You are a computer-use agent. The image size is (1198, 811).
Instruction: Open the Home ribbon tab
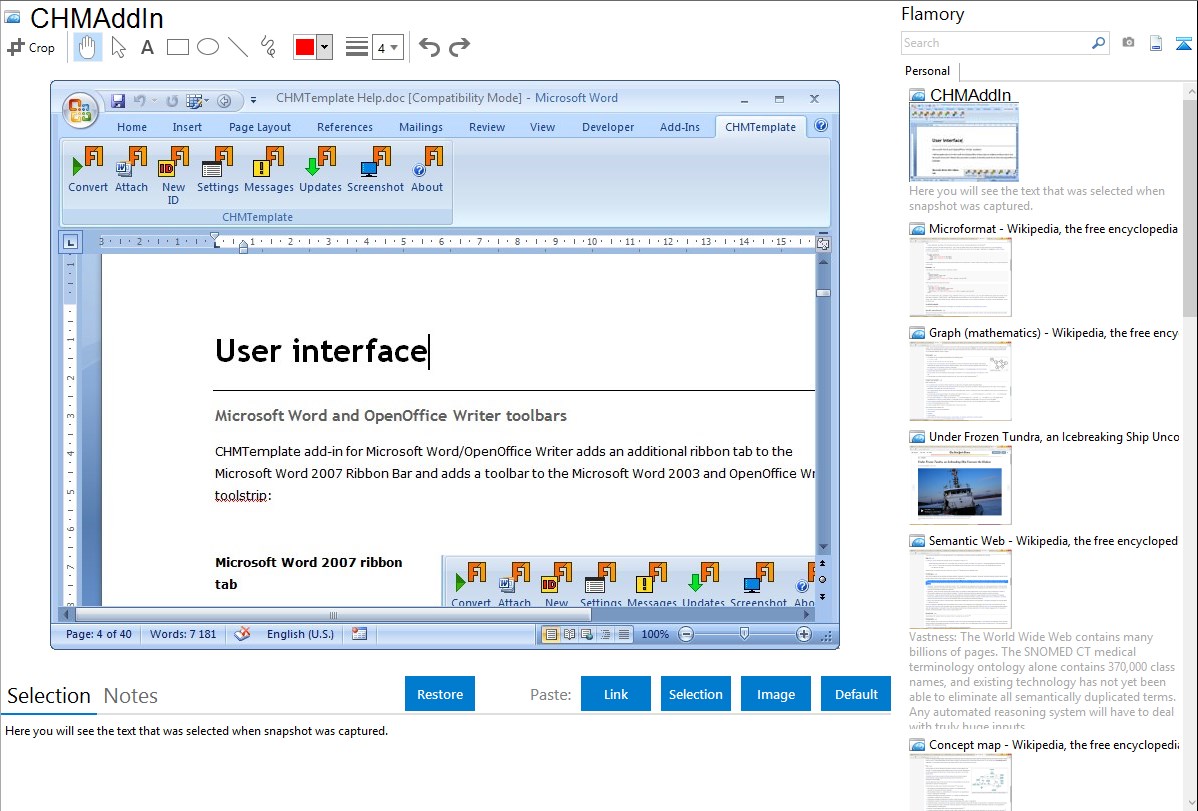pyautogui.click(x=131, y=127)
